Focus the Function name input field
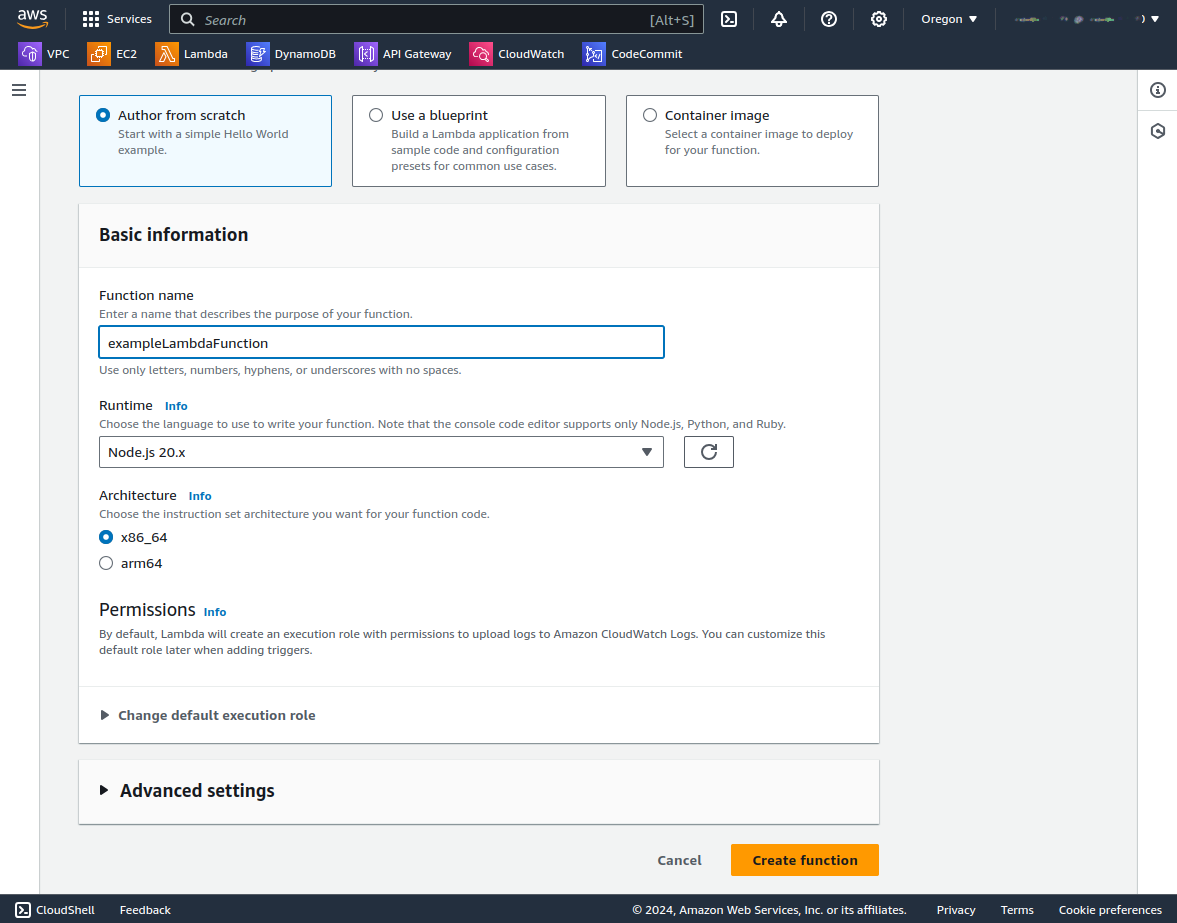The width and height of the screenshot is (1177, 923). point(381,342)
